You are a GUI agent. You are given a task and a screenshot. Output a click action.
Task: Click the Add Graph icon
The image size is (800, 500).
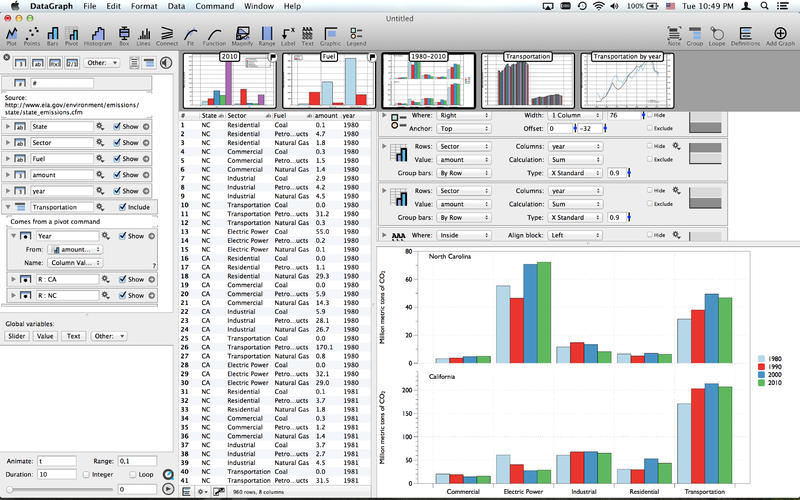pyautogui.click(x=779, y=35)
